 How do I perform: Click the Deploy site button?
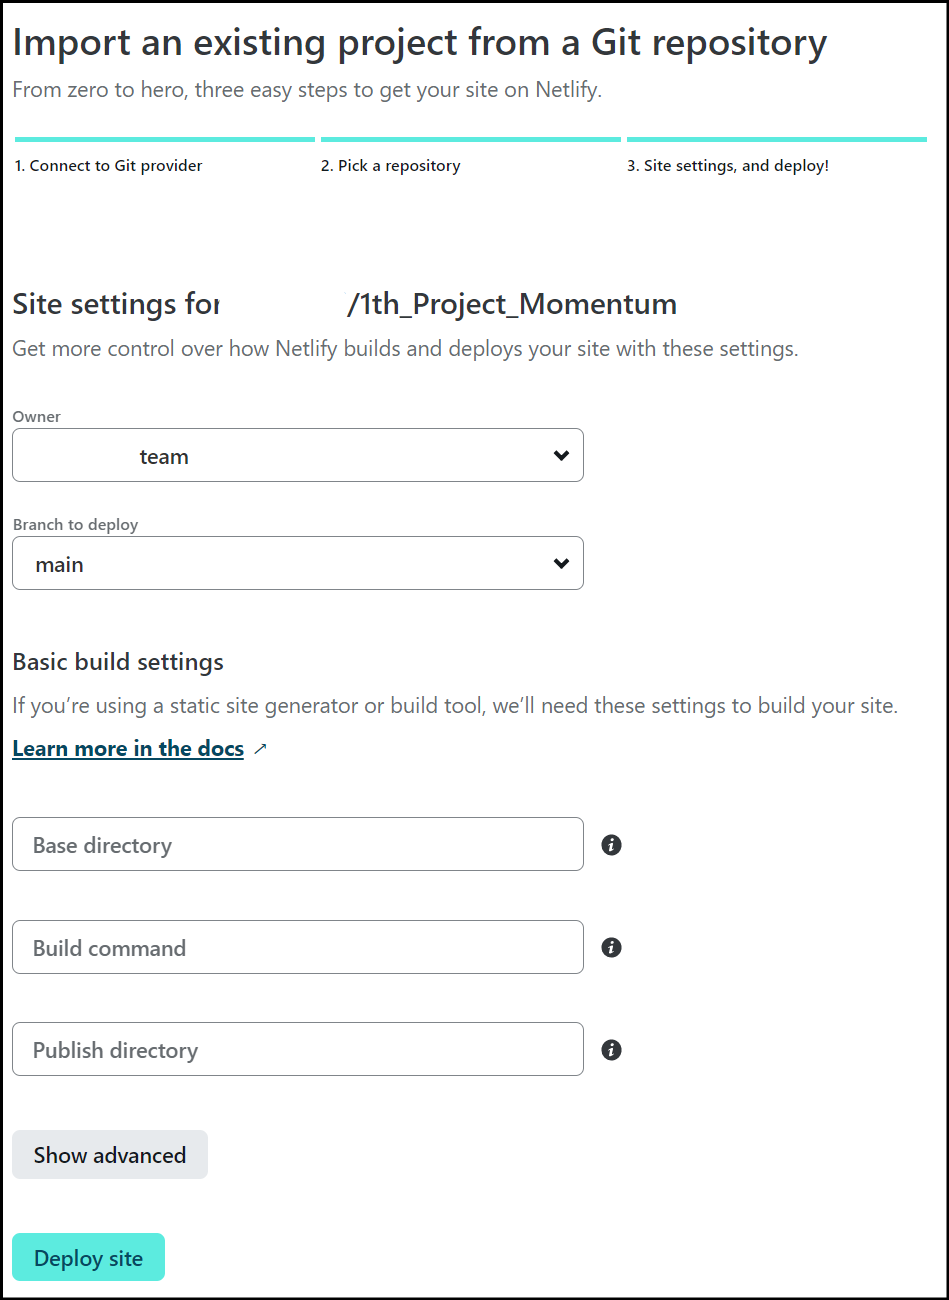point(89,1258)
